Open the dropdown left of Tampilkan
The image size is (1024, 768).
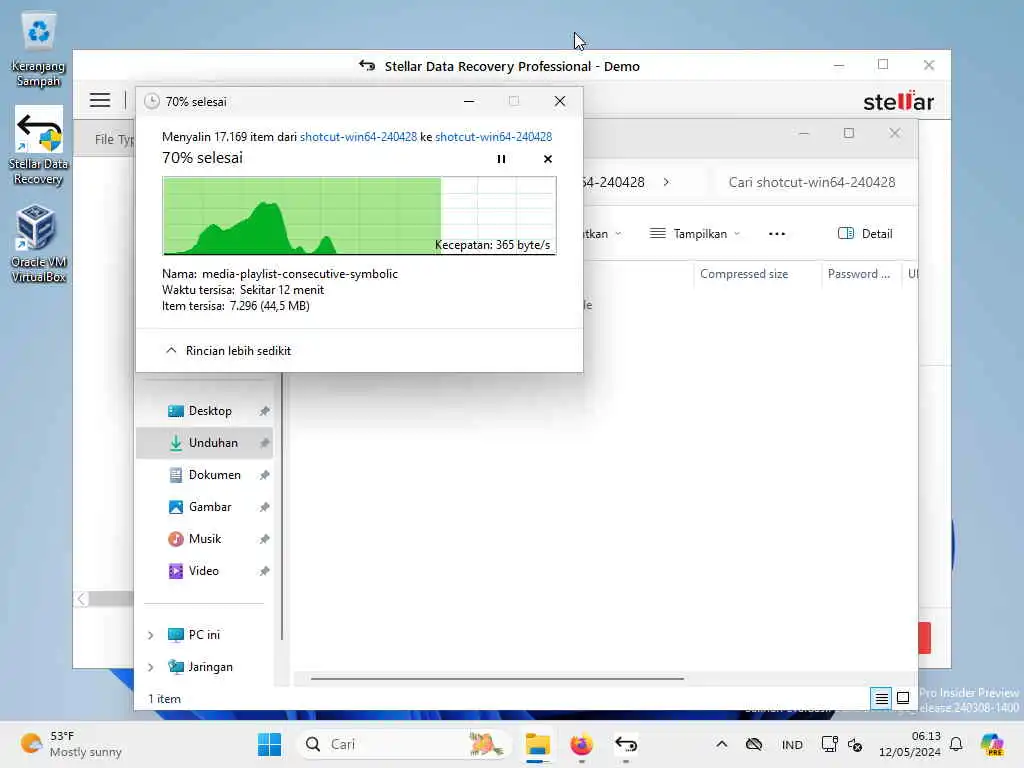pos(601,234)
